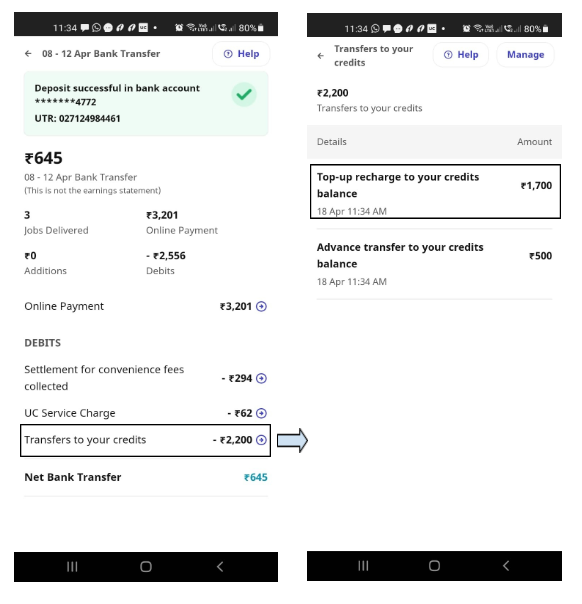Tap Net Bank Transfer ₹645 amount

[x=256, y=477]
